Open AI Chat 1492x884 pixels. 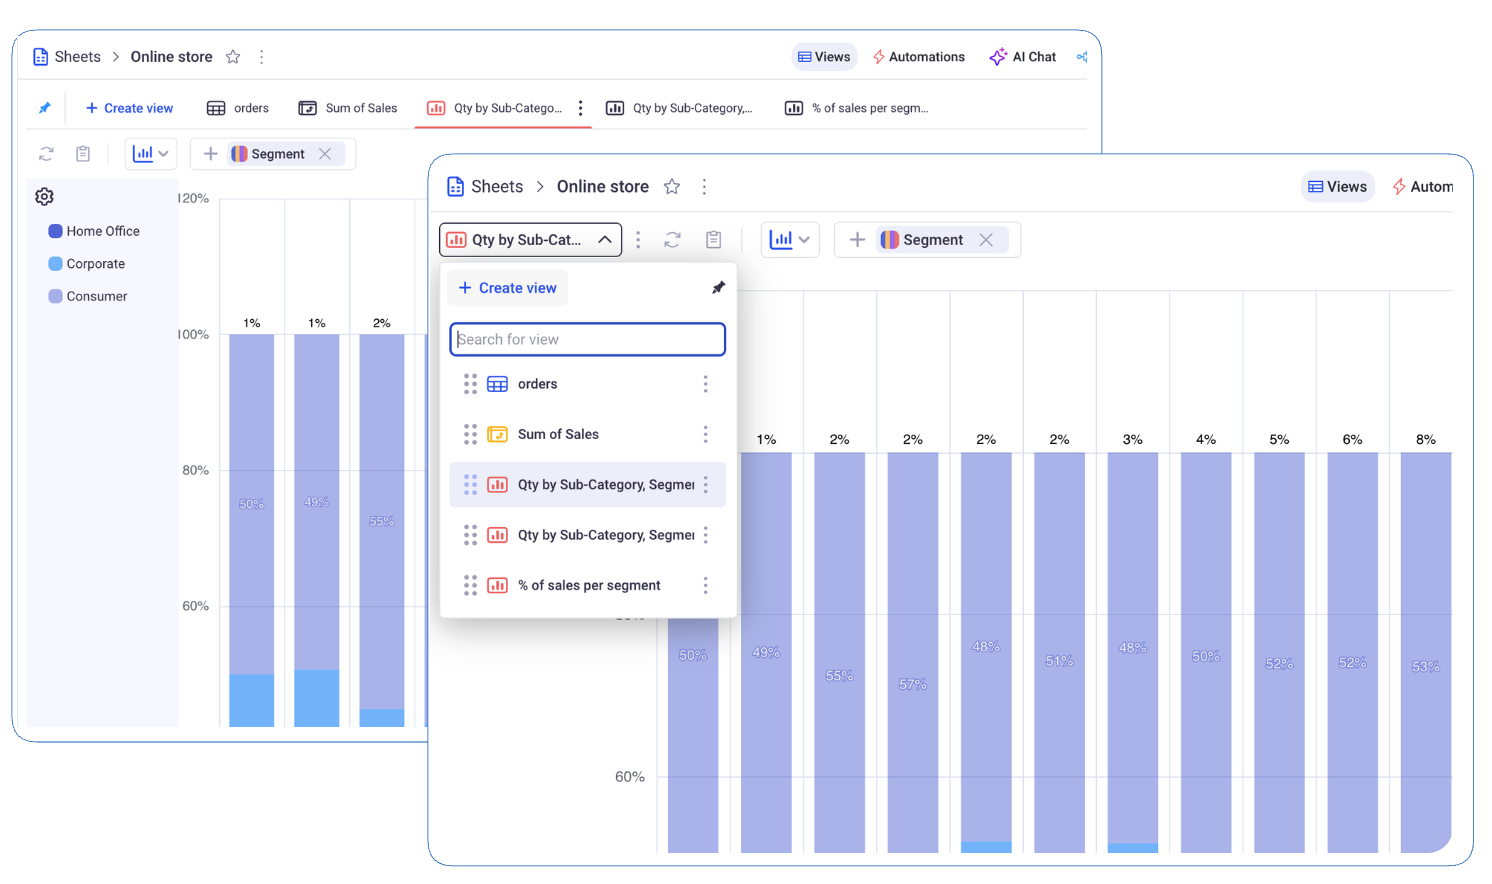tap(1023, 57)
